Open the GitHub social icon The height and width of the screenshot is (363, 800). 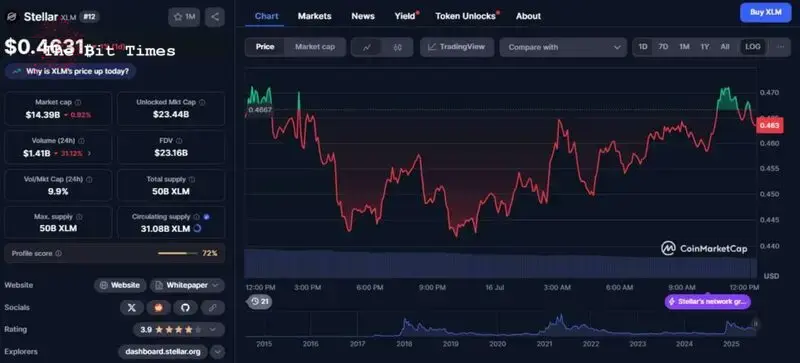185,307
